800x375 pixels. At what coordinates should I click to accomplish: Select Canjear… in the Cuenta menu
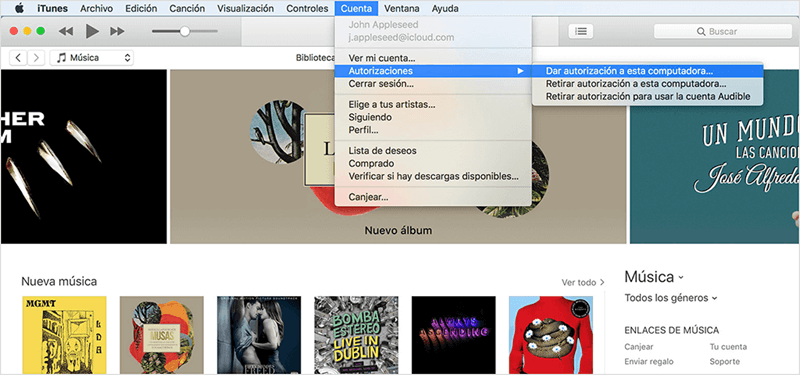pyautogui.click(x=433, y=197)
